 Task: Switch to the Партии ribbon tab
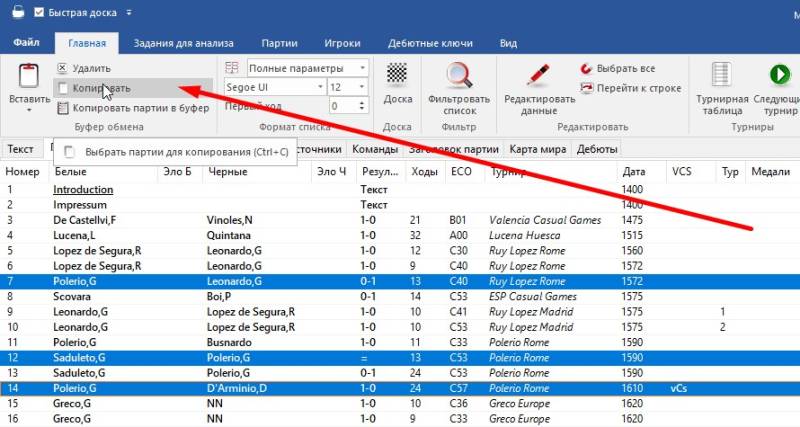click(279, 43)
